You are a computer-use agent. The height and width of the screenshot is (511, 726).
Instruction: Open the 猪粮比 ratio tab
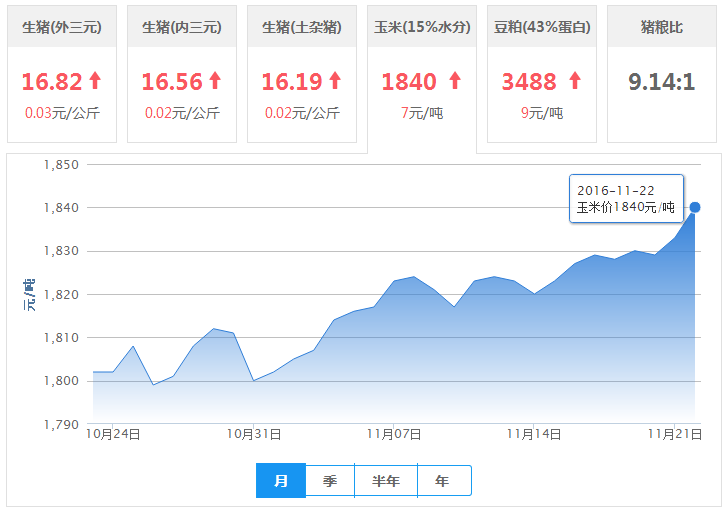tap(662, 74)
